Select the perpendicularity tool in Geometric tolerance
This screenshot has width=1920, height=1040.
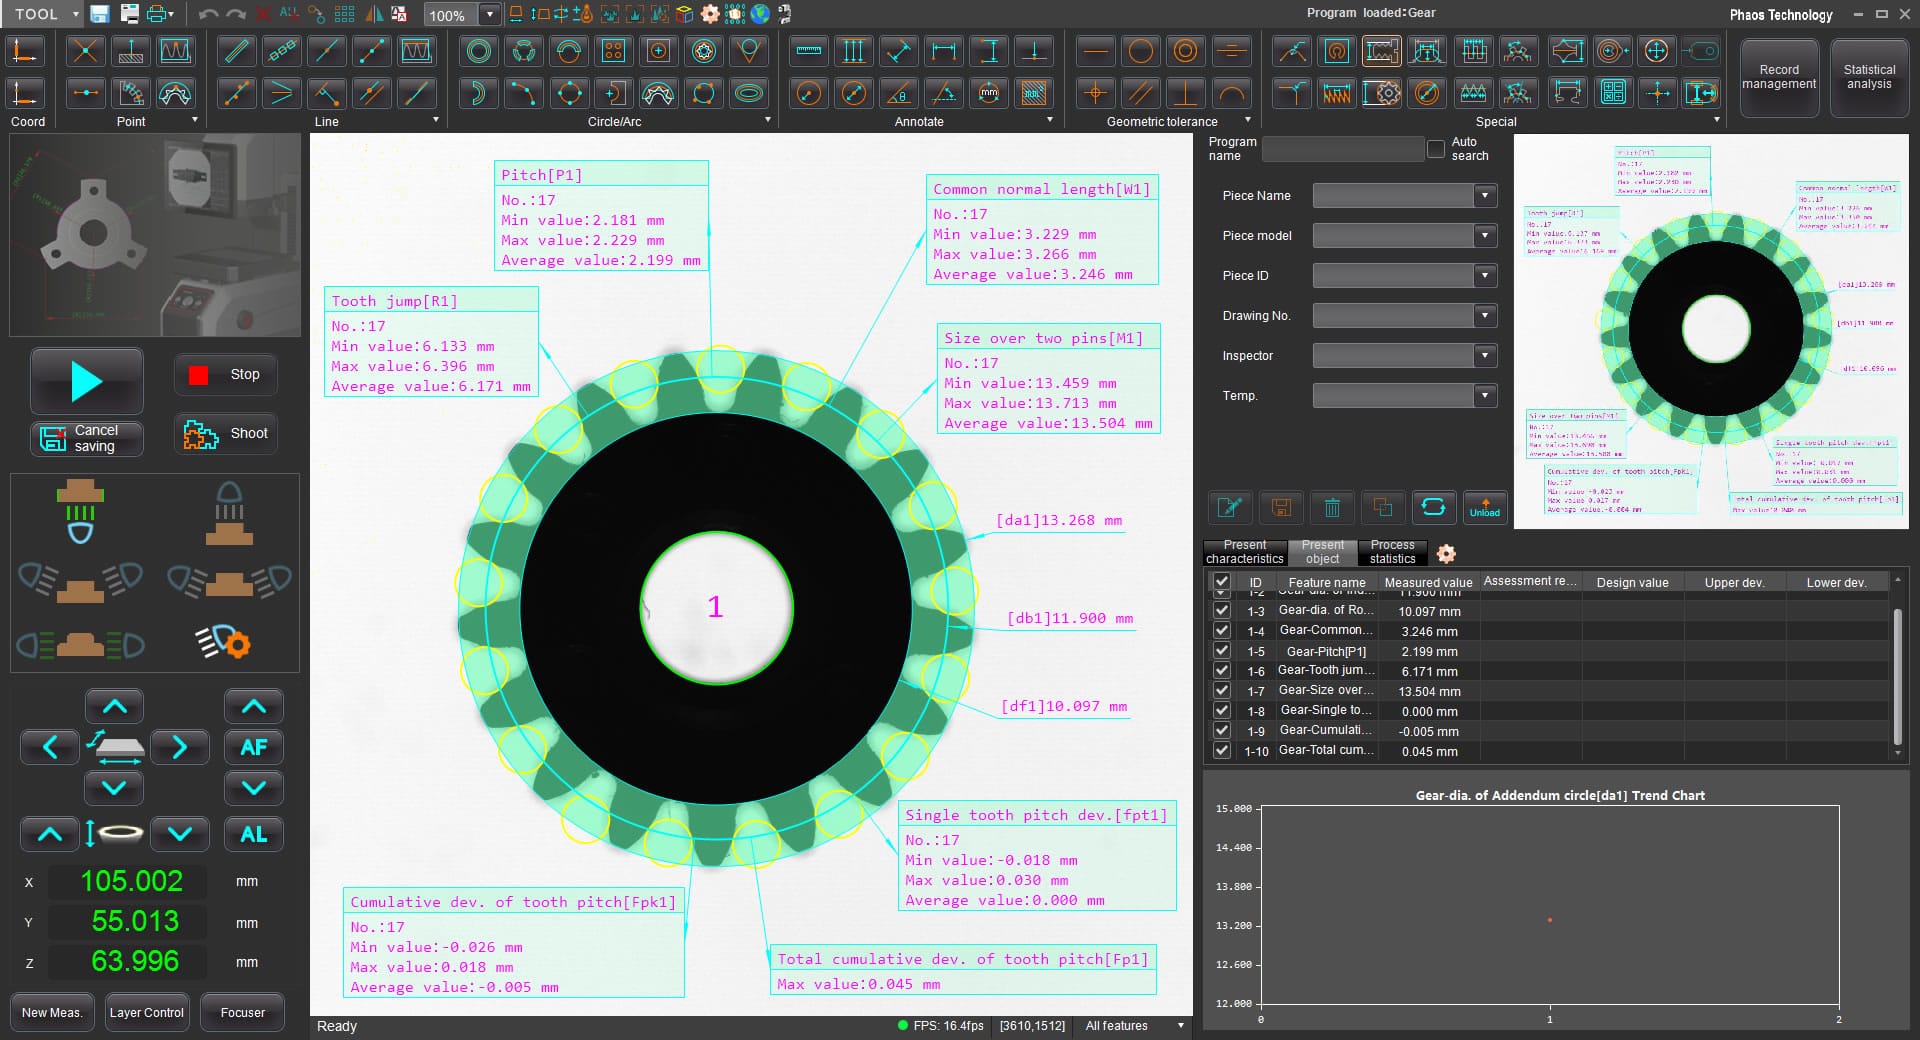(x=1185, y=94)
